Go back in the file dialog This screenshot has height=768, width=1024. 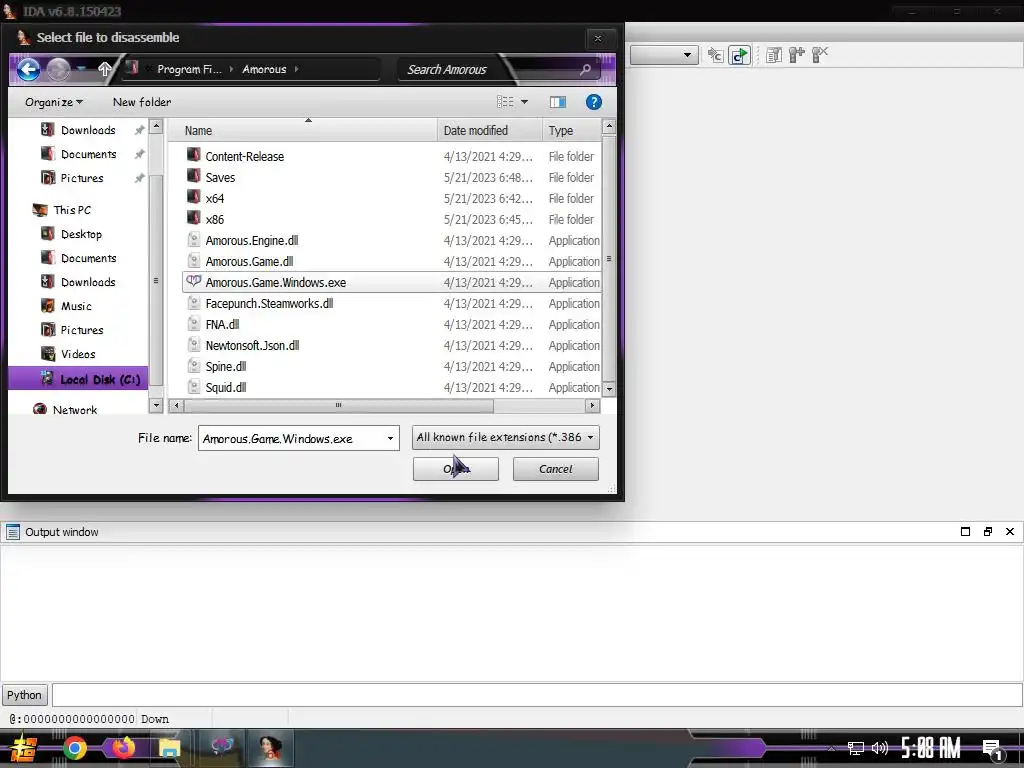tap(29, 69)
